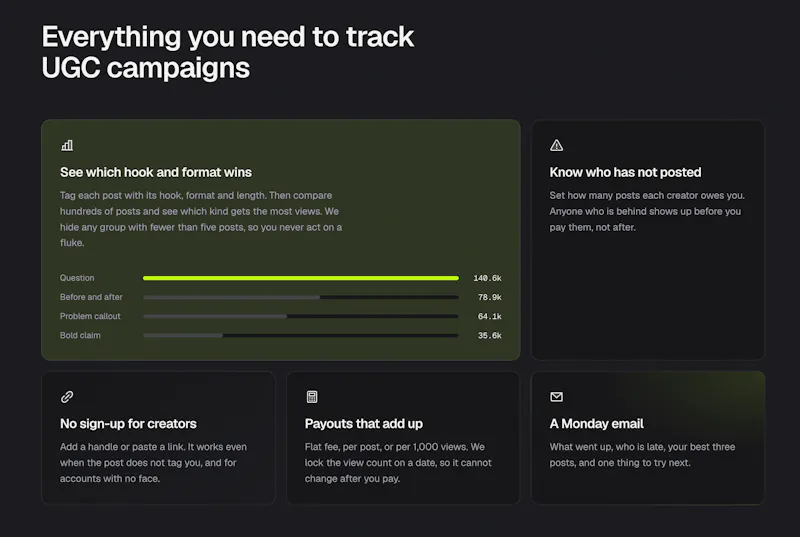Click 'See which hook and format wins' title

tap(156, 172)
